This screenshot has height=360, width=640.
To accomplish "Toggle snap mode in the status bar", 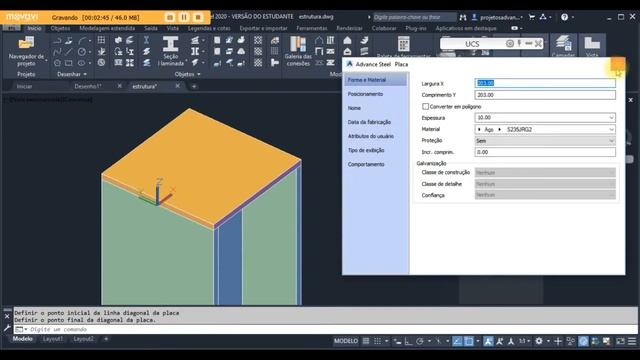I will coord(378,341).
